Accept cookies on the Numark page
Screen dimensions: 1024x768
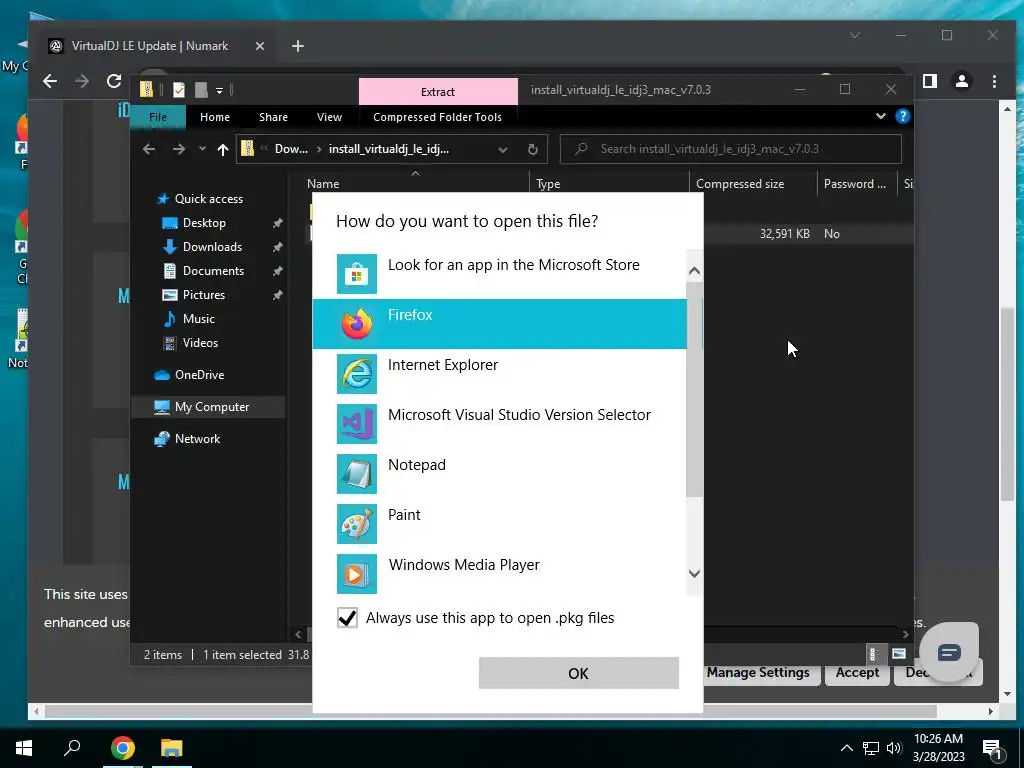tap(857, 672)
